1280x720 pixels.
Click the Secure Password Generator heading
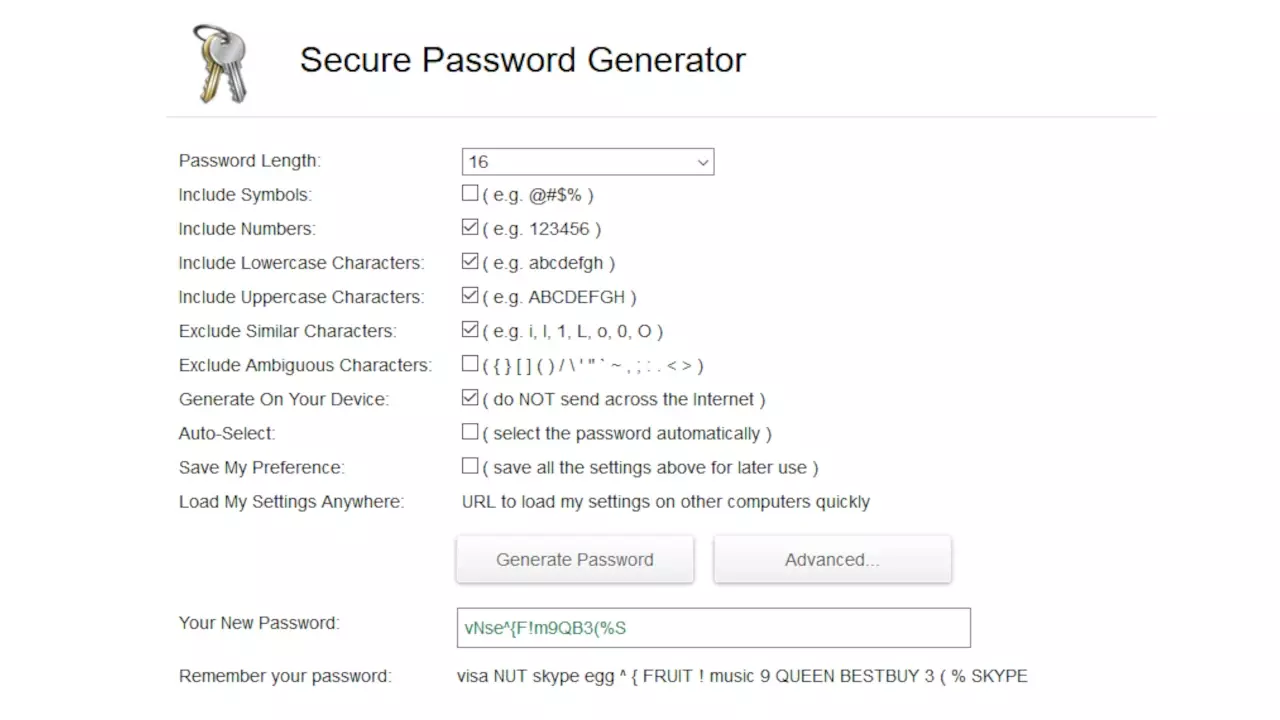[522, 60]
